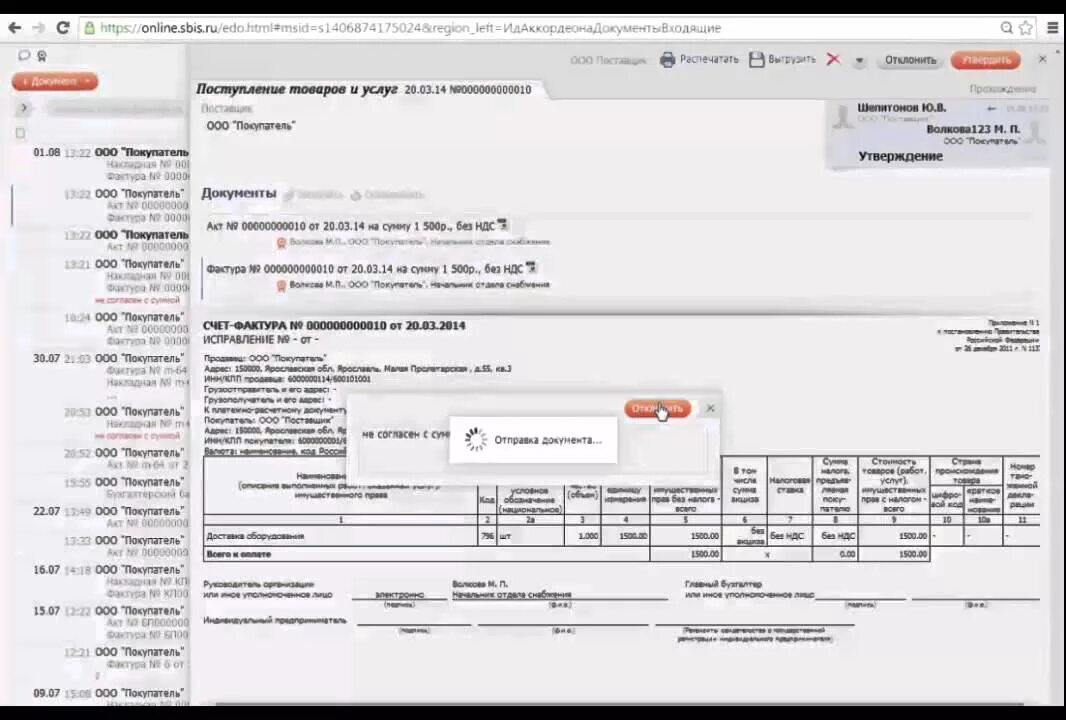
Task: Open the 15.07 12:22 ООО Покупатель entry
Action: coord(110,622)
